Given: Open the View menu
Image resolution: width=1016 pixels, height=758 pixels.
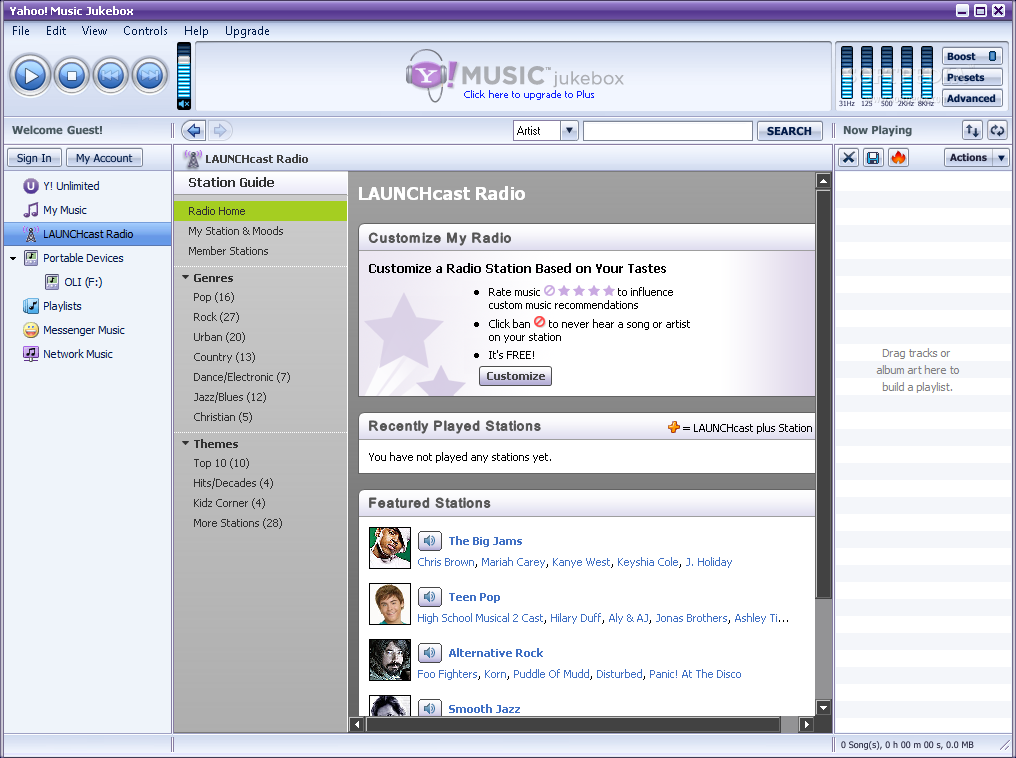Looking at the screenshot, I should (x=94, y=31).
